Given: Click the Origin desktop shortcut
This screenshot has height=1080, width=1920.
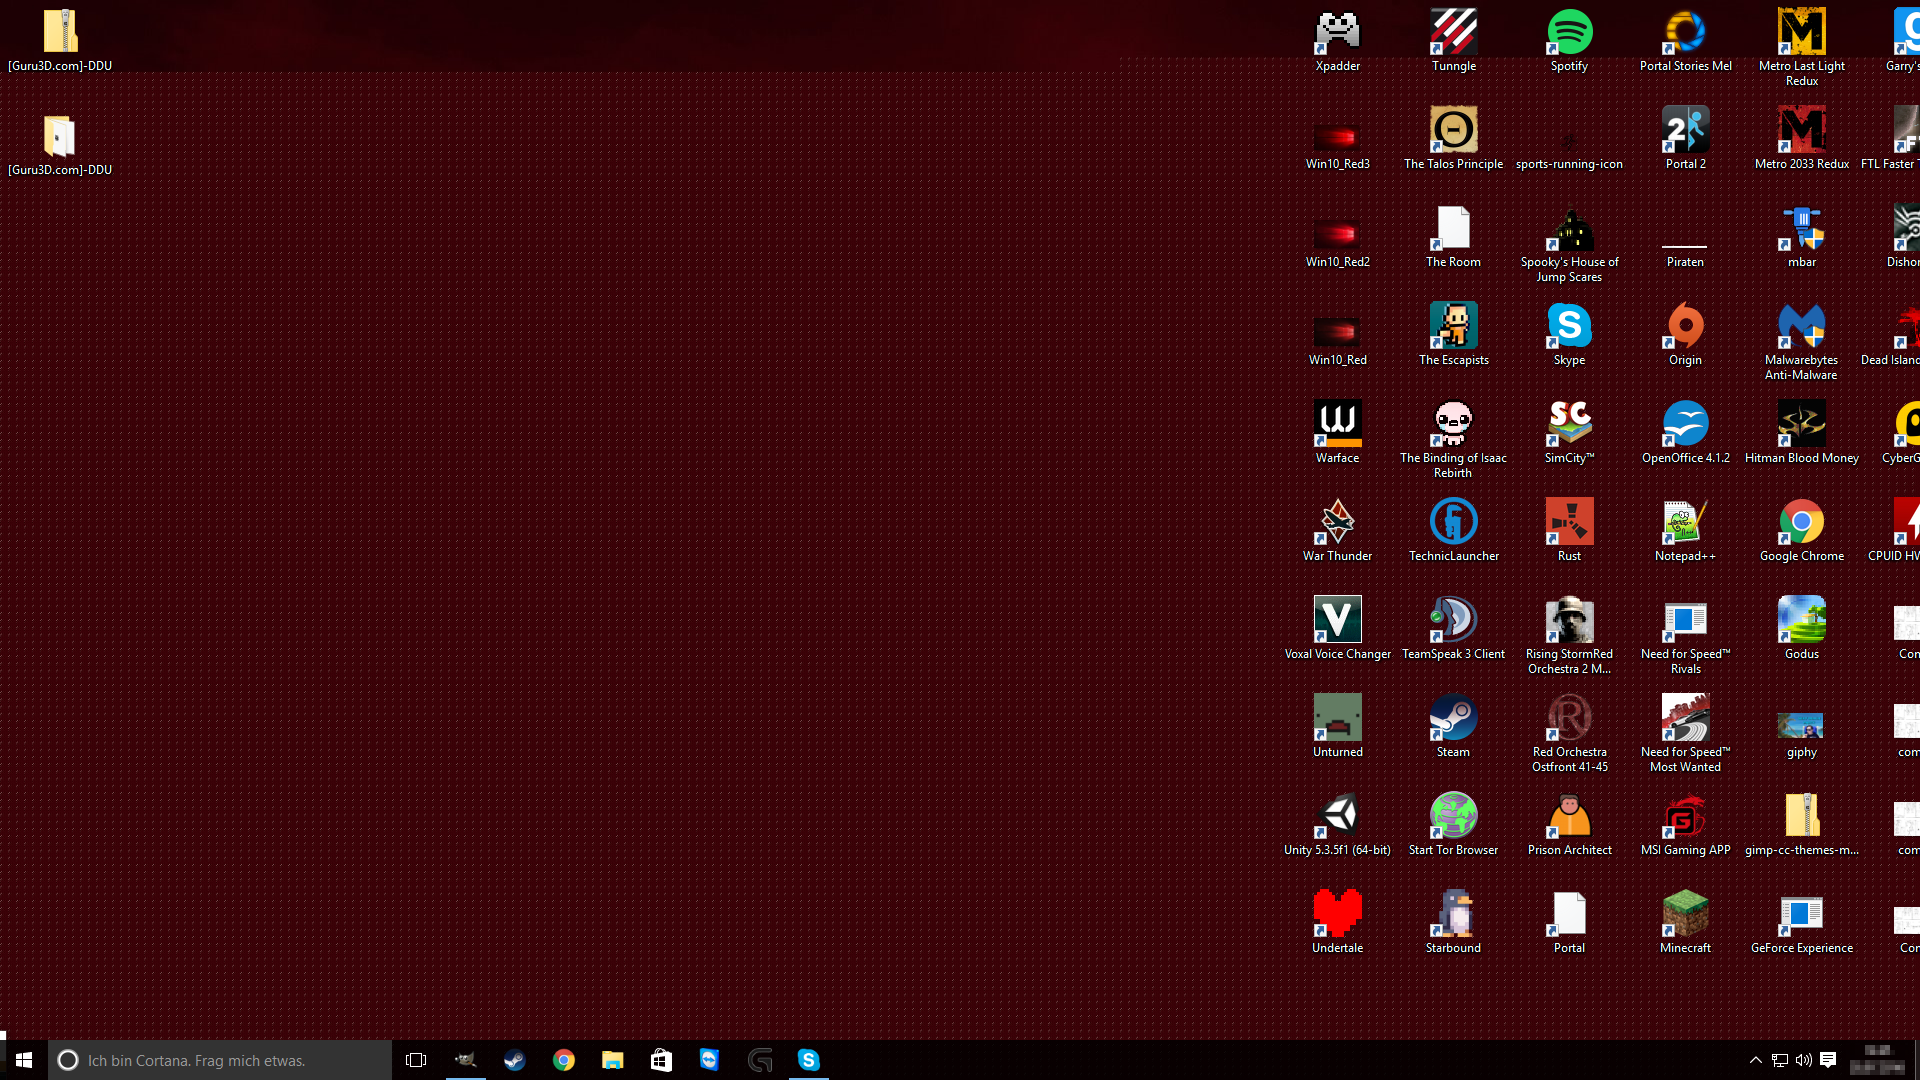Looking at the screenshot, I should click(x=1685, y=327).
